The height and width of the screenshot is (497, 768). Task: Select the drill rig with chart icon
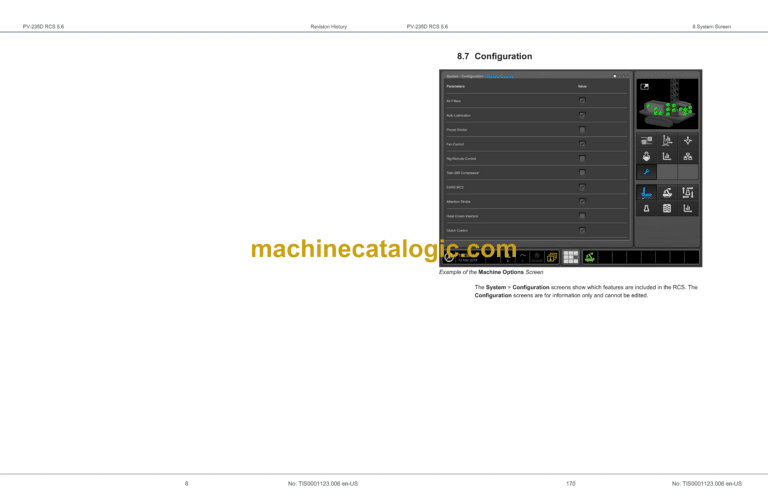667,141
